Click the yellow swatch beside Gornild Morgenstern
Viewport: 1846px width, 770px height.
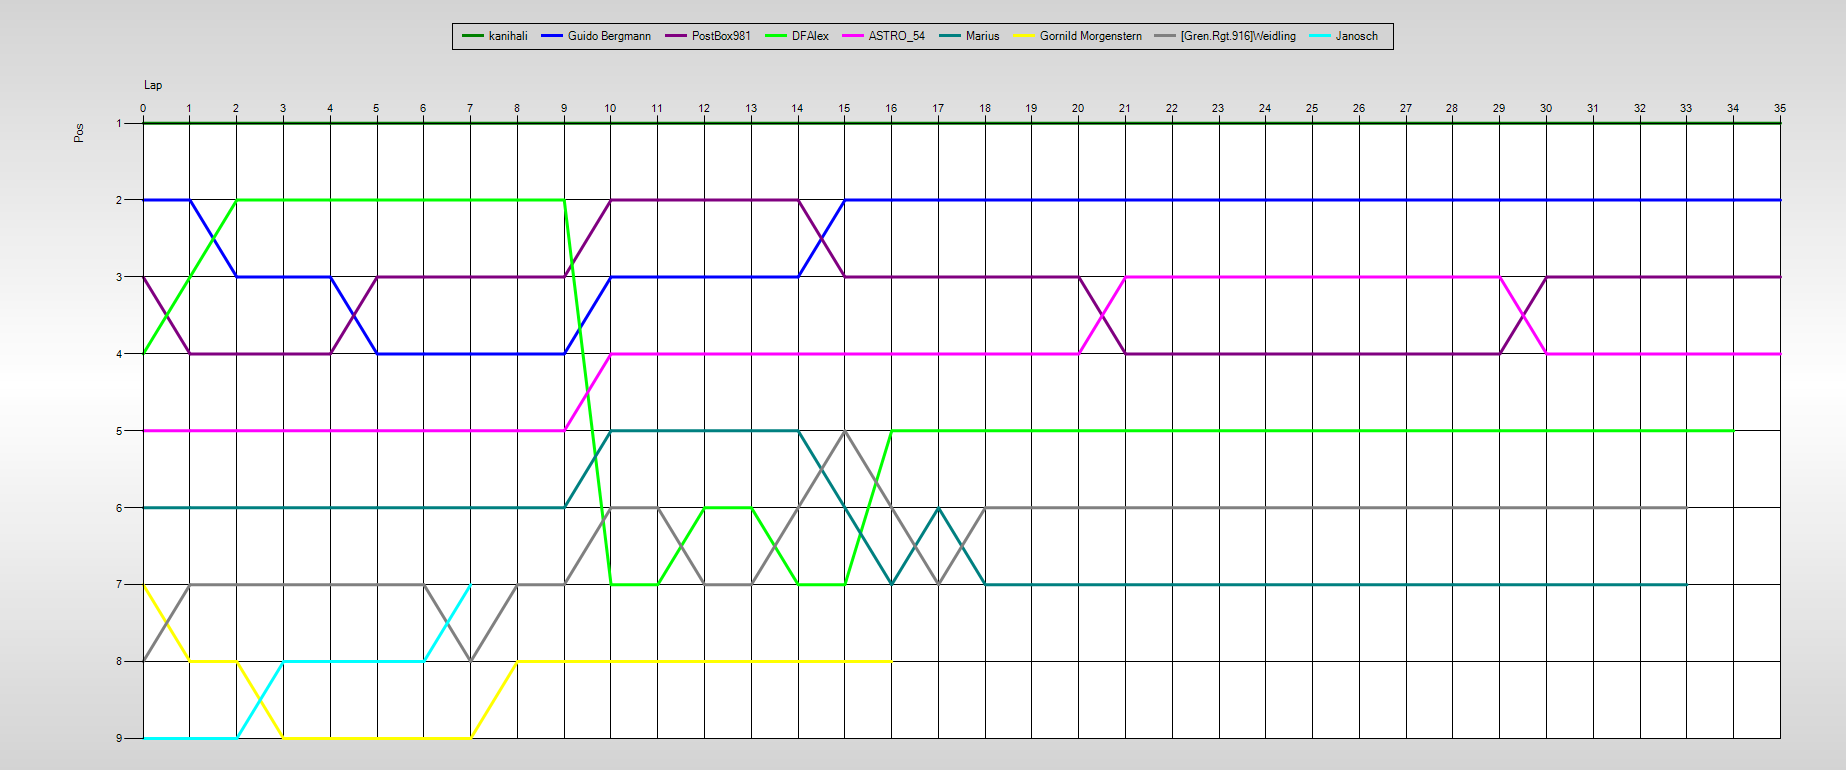(1024, 36)
